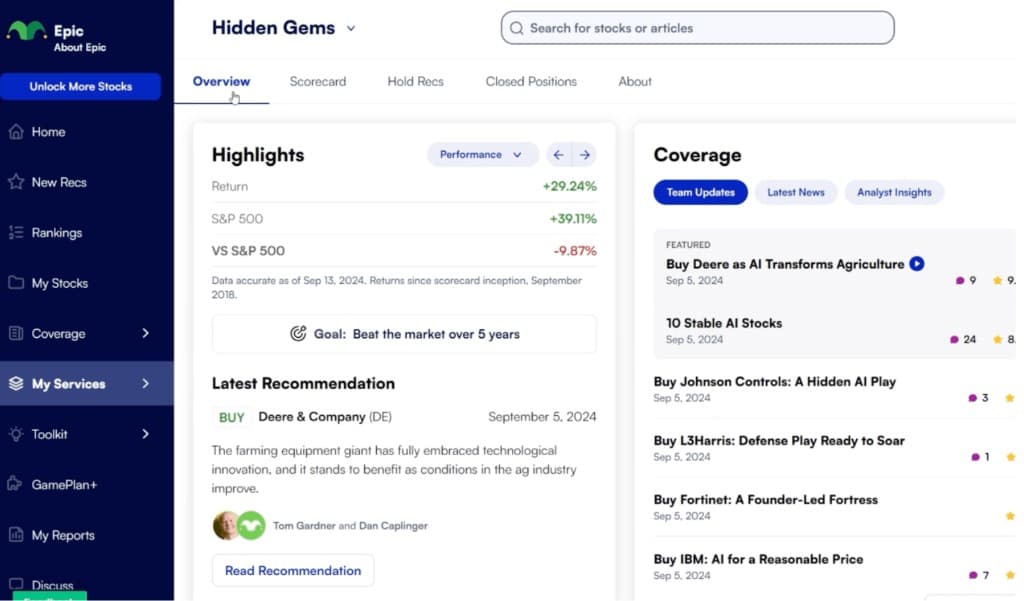The height and width of the screenshot is (601, 1024).
Task: Click the Unlock More Stocks button
Action: (x=80, y=86)
